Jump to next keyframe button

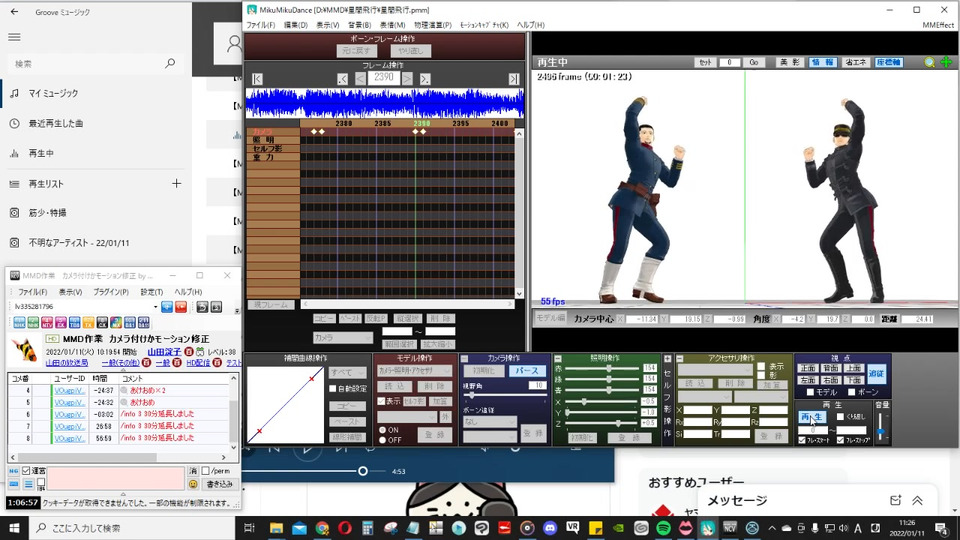pos(425,79)
